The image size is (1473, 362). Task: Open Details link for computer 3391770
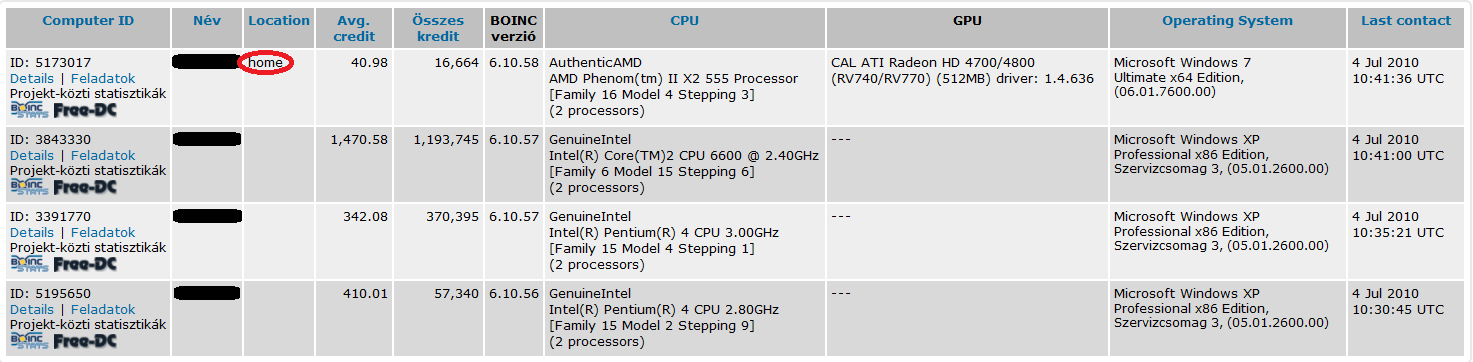point(32,232)
